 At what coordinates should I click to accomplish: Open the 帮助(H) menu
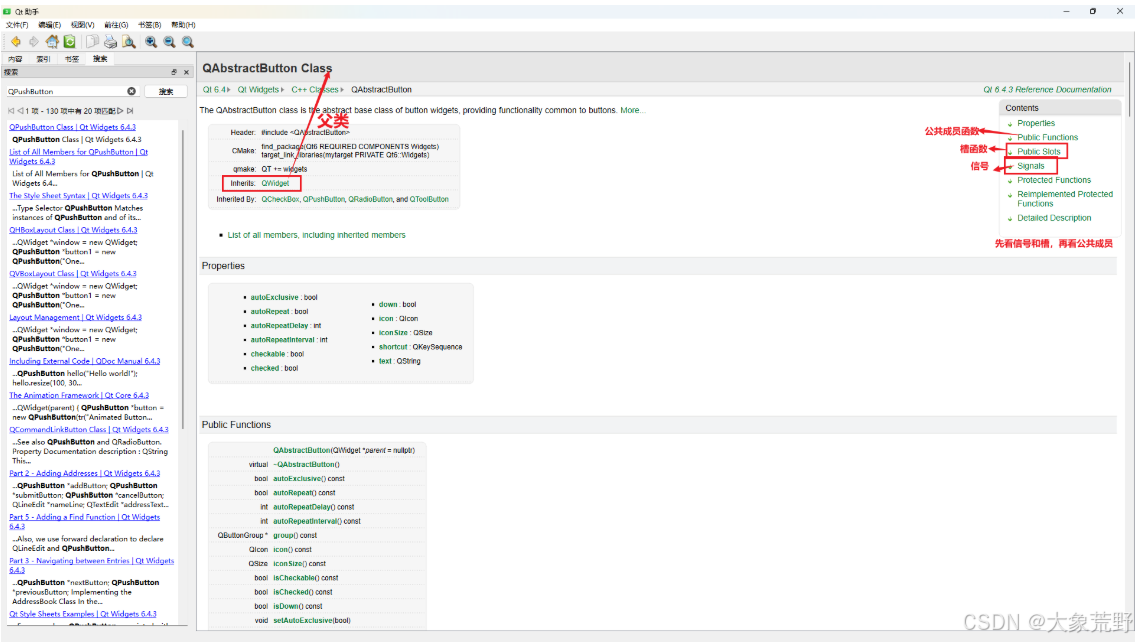[183, 25]
